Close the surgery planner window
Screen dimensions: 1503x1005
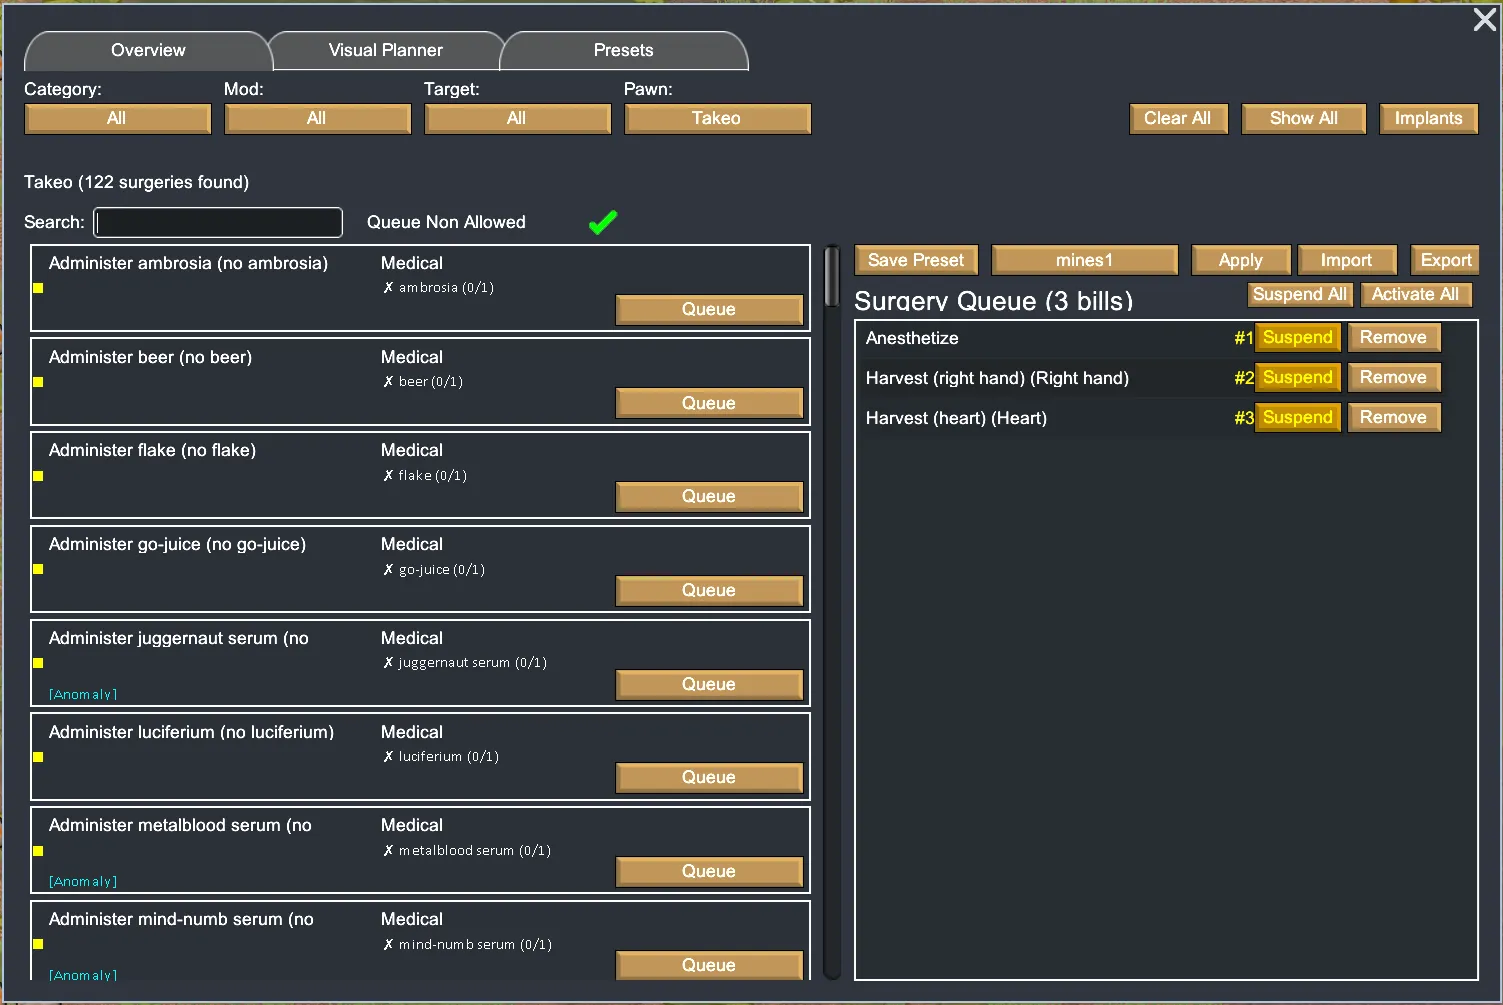click(1484, 20)
